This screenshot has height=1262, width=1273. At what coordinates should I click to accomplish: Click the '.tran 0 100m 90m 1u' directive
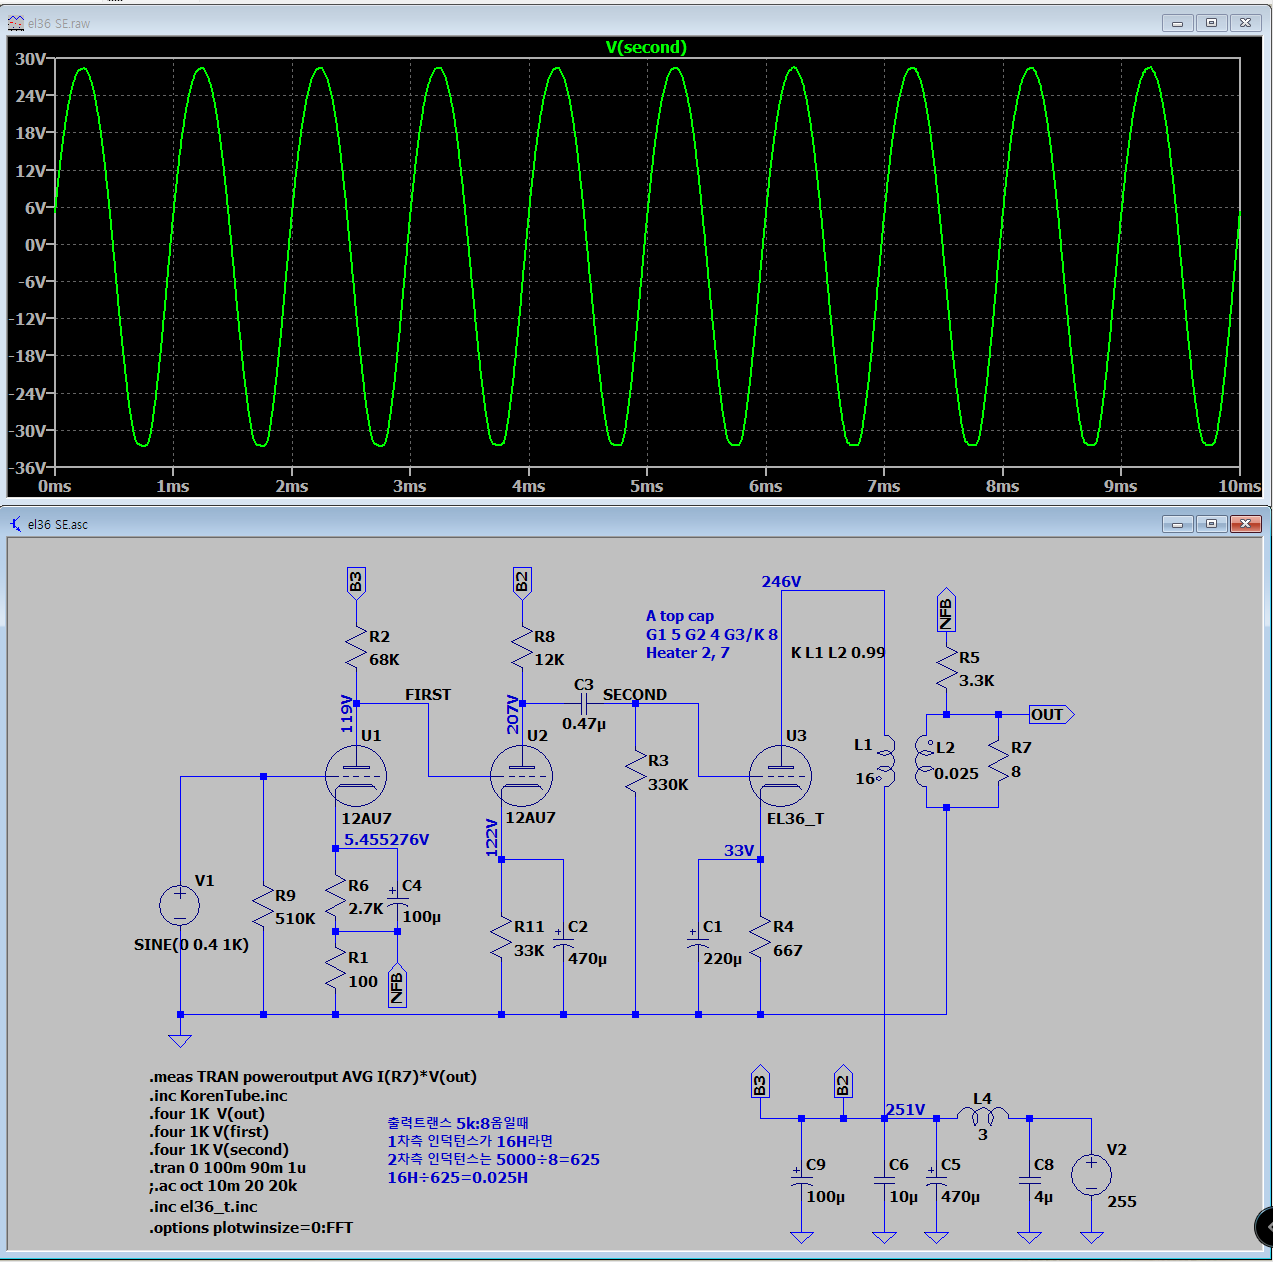tap(228, 1167)
